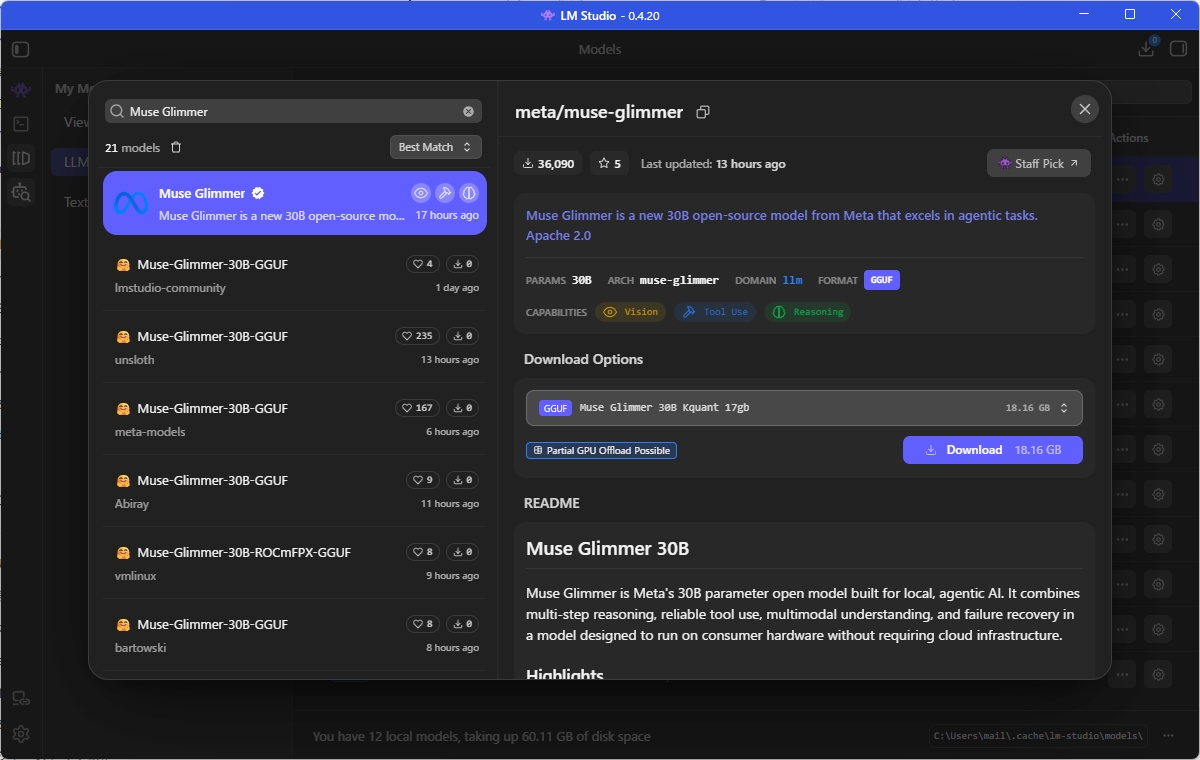Click the icon above the settings gear
Viewport: 1200px width, 760px height.
coord(21,699)
